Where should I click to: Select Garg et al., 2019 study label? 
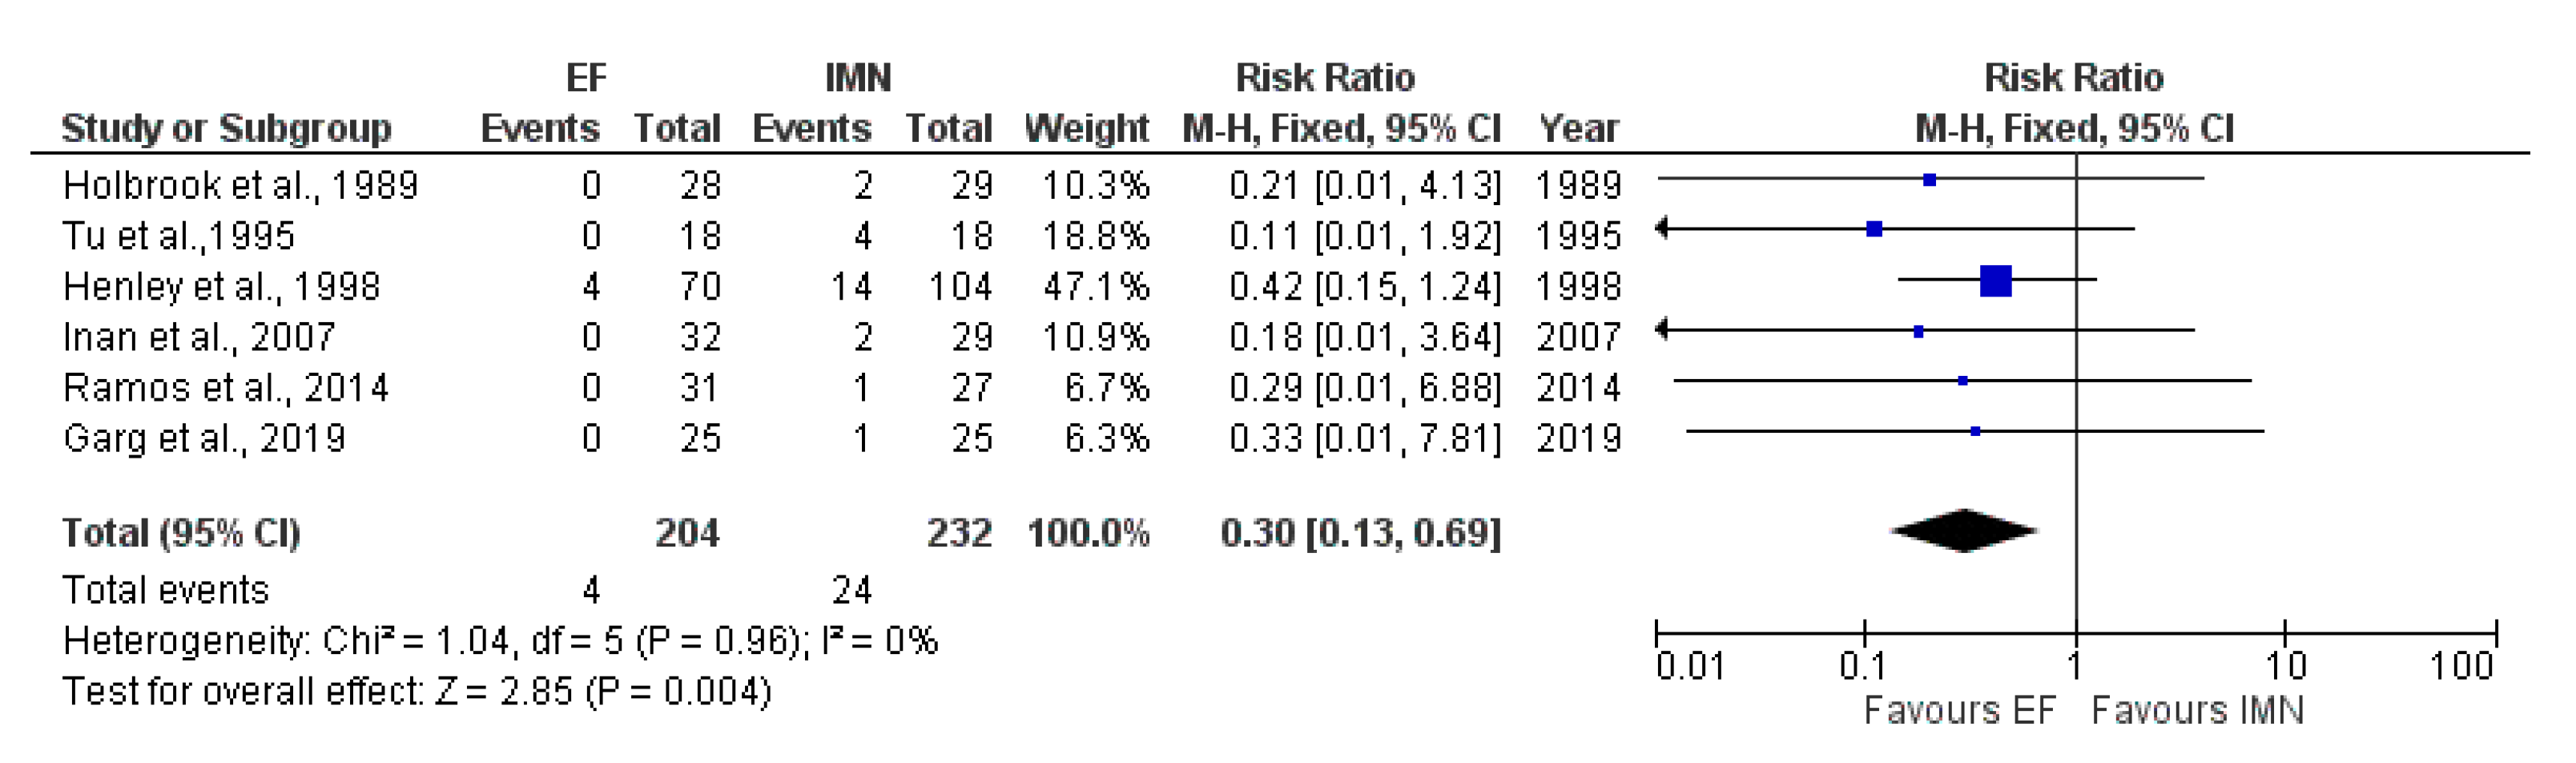tap(204, 438)
